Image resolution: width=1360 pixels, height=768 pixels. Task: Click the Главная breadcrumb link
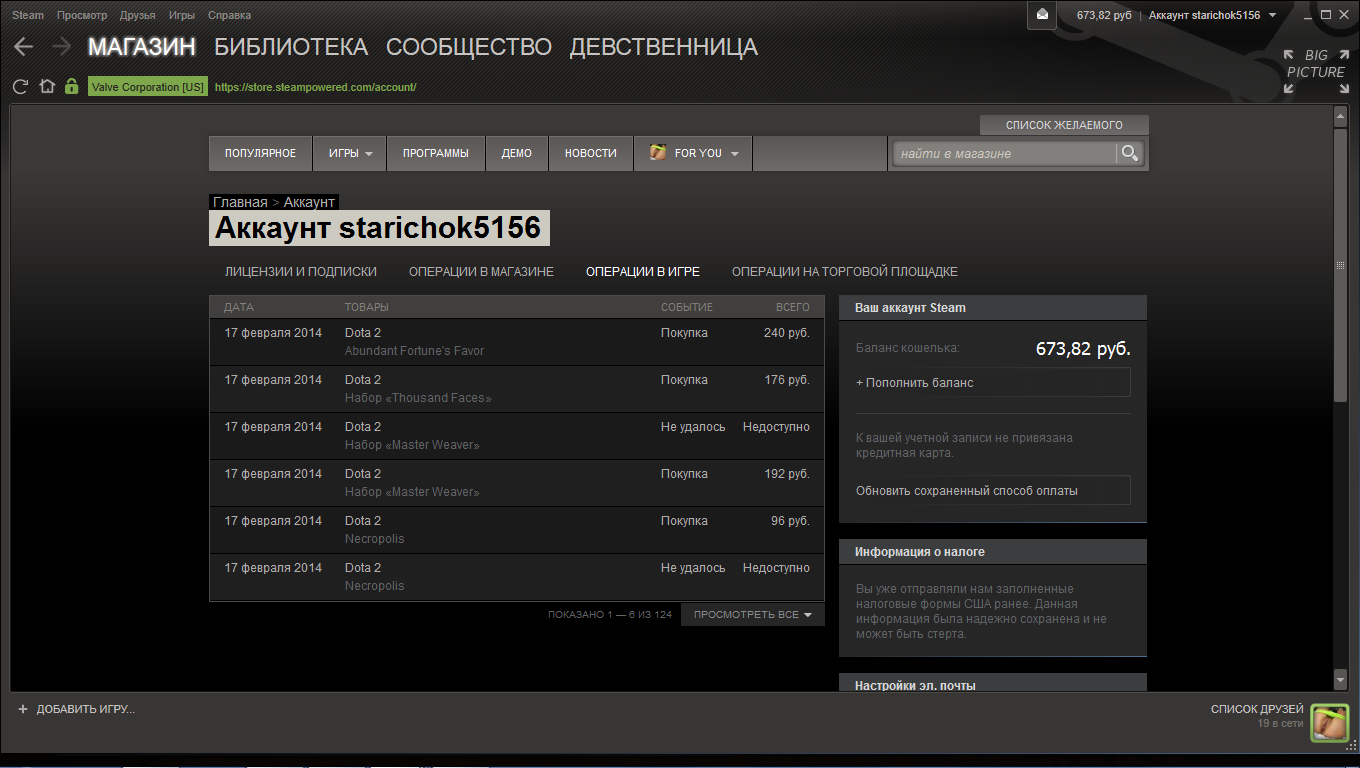pyautogui.click(x=240, y=202)
